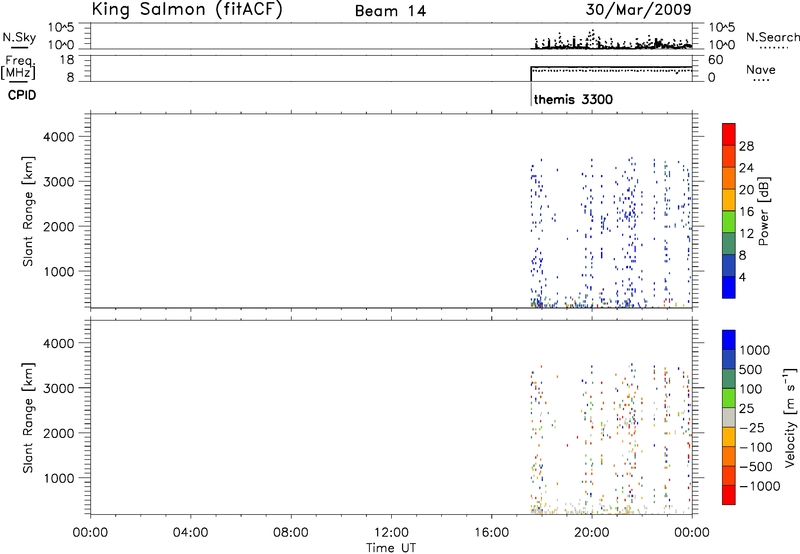Click the 'N.Search' legend label
Viewport: 800px width, 554px height.
[x=772, y=37]
